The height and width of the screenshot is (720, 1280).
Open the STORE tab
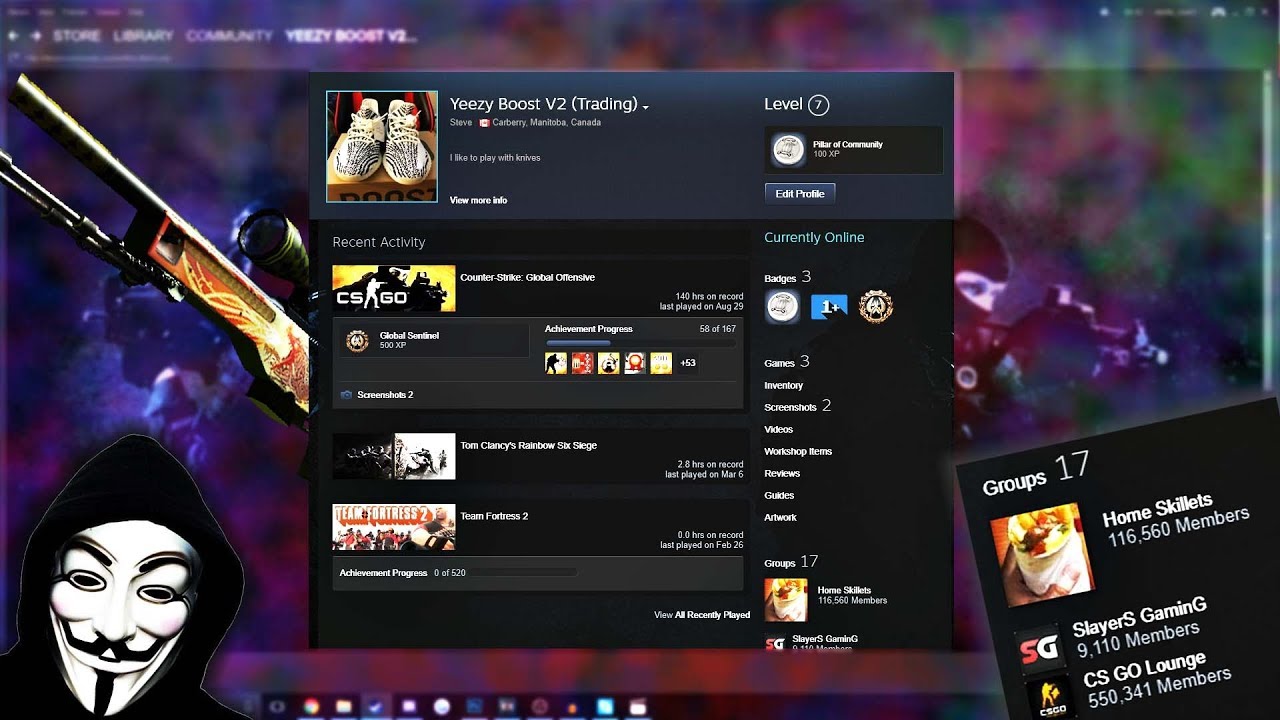[x=76, y=36]
